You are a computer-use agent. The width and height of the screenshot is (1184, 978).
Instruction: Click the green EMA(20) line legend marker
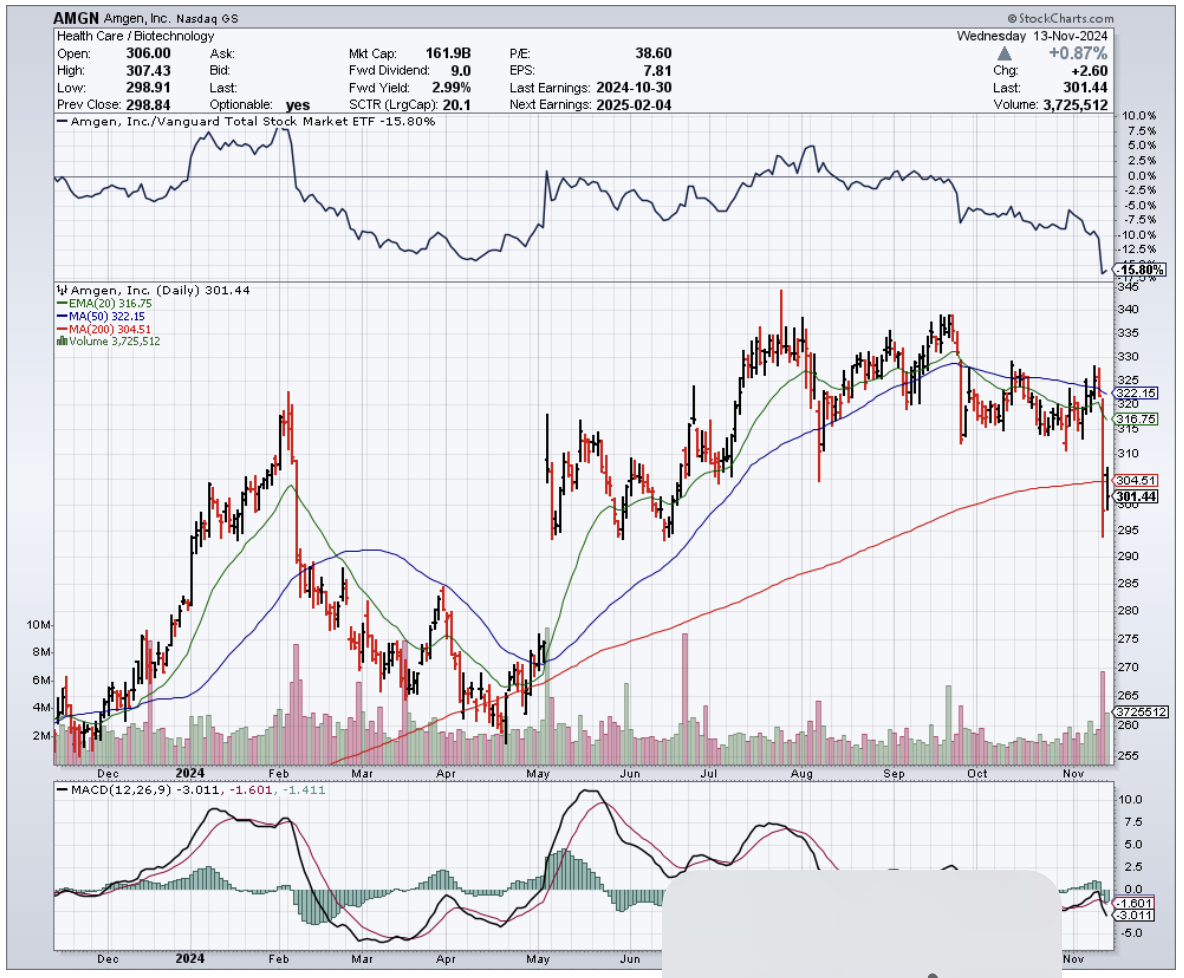[61, 302]
